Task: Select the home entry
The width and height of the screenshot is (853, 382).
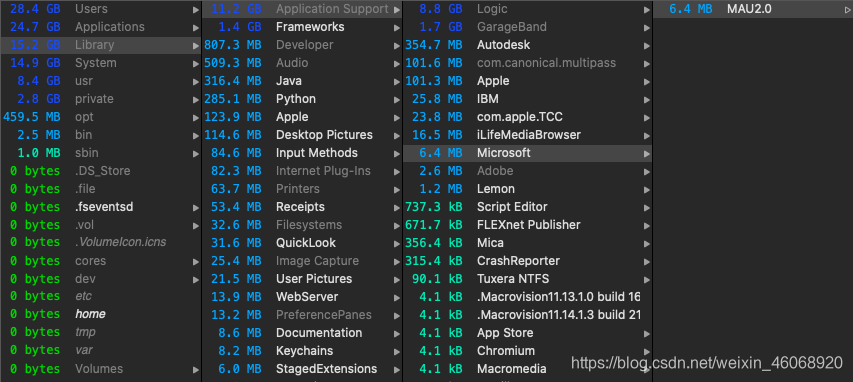Action: (x=90, y=314)
